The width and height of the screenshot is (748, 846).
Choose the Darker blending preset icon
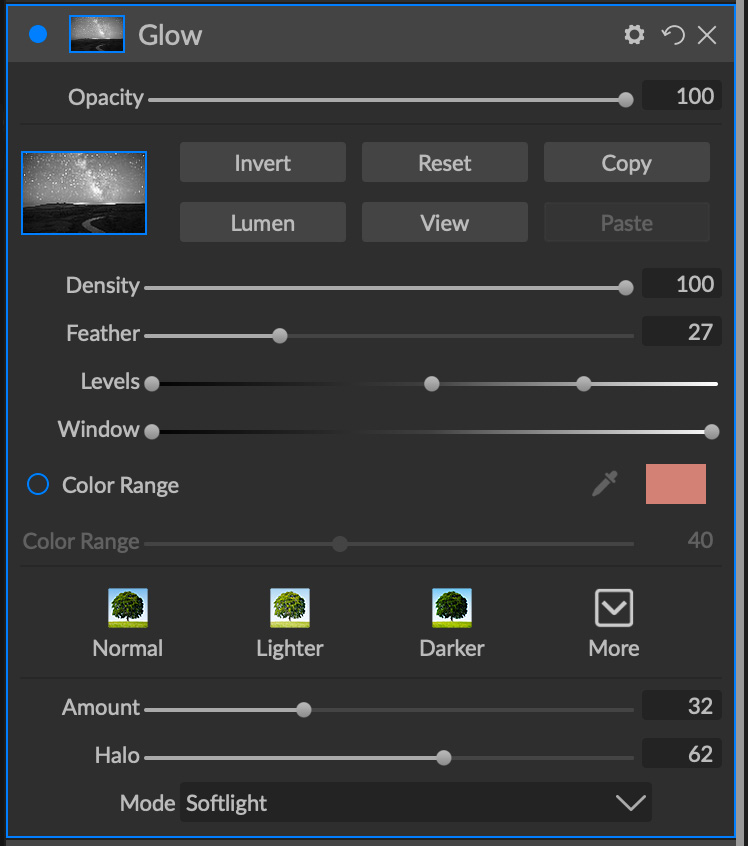452,608
